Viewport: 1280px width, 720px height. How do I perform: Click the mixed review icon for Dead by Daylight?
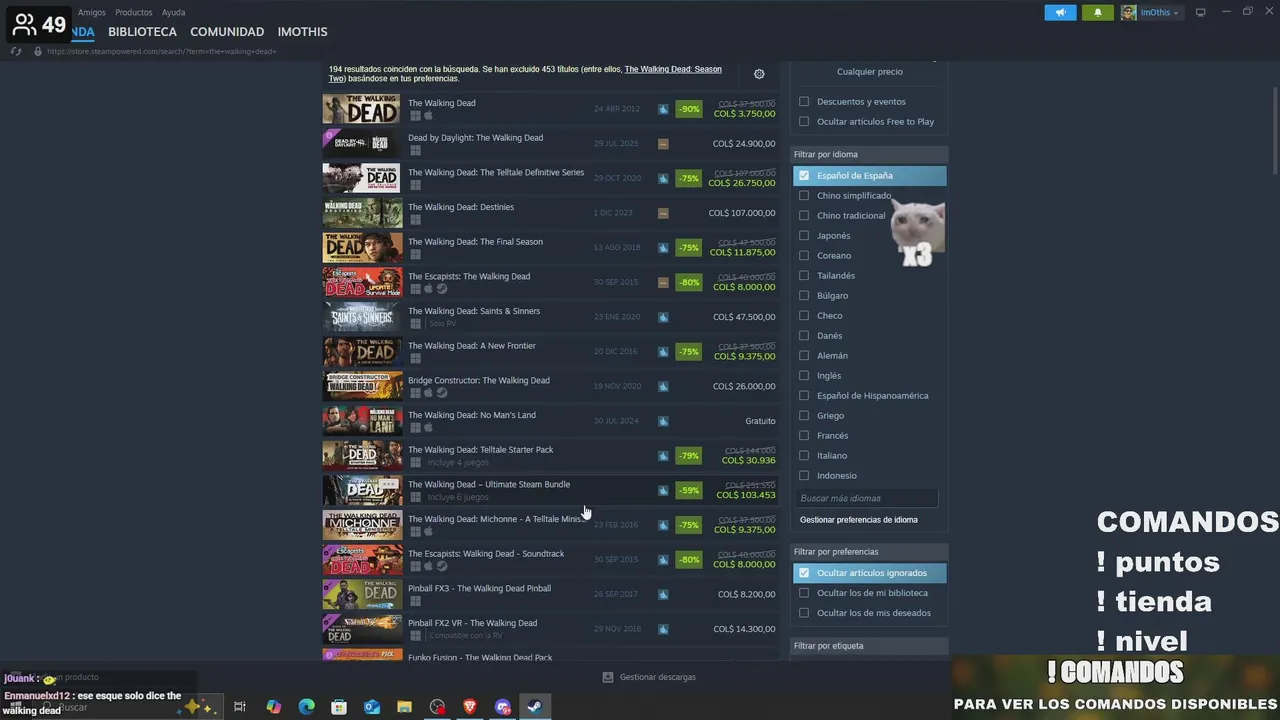pos(663,144)
